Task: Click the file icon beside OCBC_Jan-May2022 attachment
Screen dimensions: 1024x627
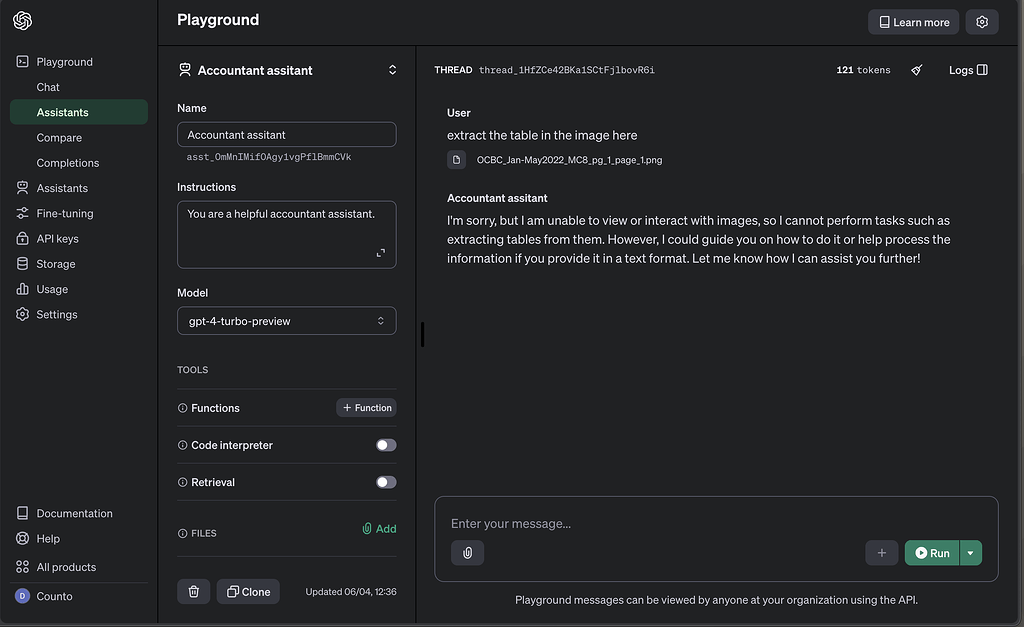Action: [x=456, y=159]
